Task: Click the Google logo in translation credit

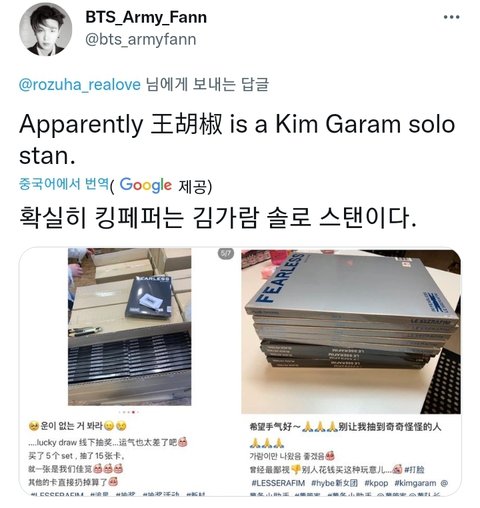Action: (146, 185)
